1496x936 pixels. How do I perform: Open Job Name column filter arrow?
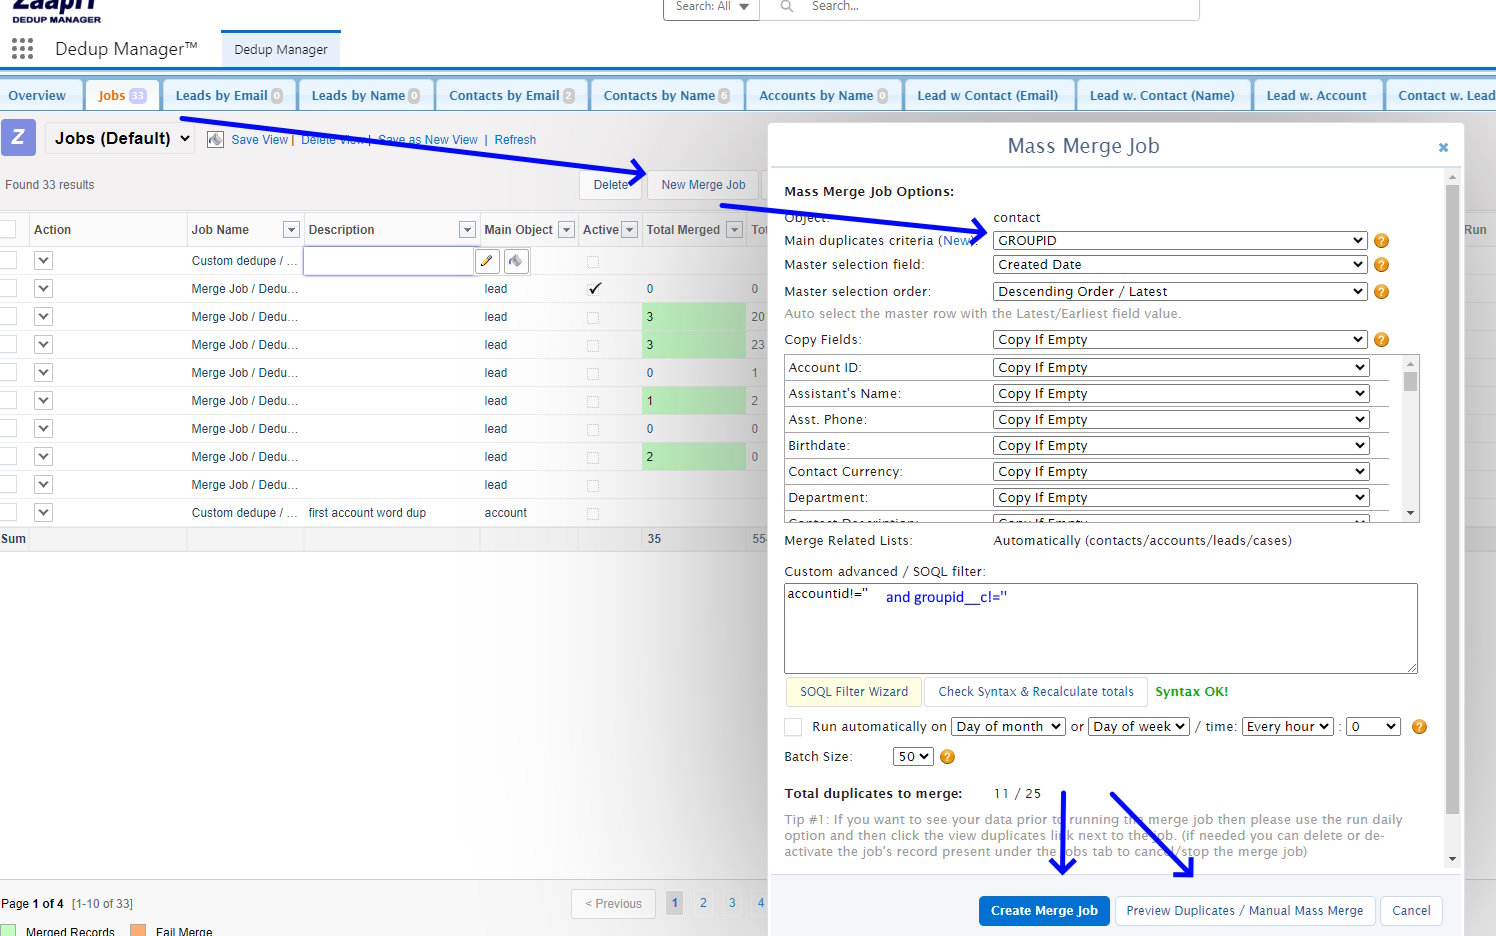291,230
